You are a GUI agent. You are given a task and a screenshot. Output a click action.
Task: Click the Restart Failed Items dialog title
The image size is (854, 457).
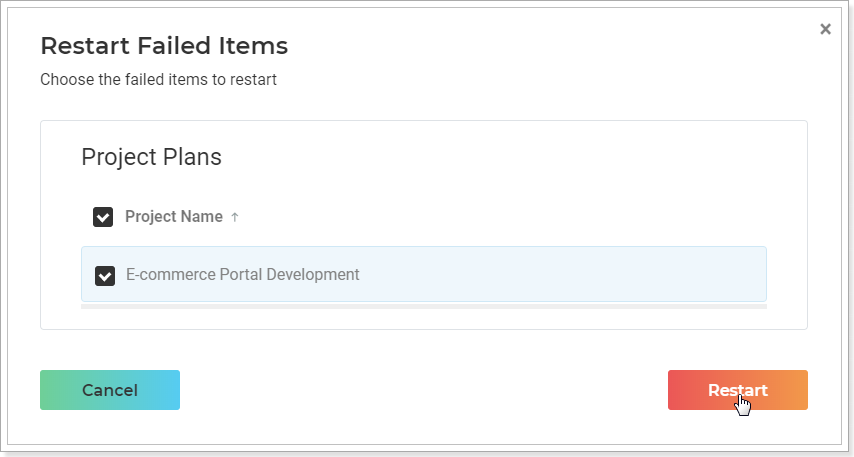tap(164, 46)
